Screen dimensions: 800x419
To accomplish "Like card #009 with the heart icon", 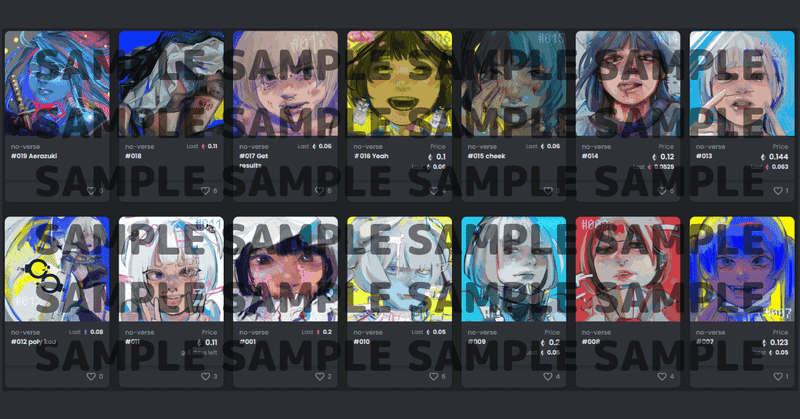I will (548, 376).
